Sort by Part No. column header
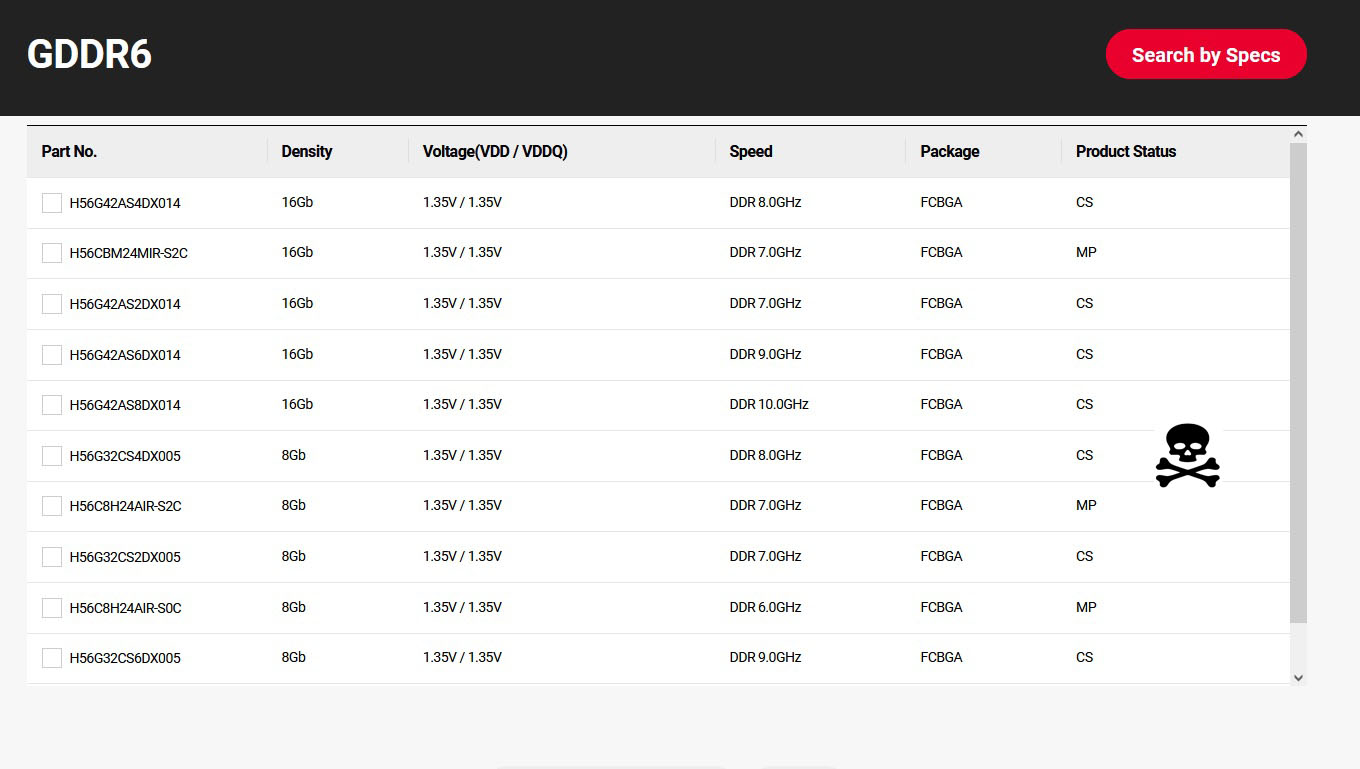The image size is (1360, 769). tap(69, 152)
